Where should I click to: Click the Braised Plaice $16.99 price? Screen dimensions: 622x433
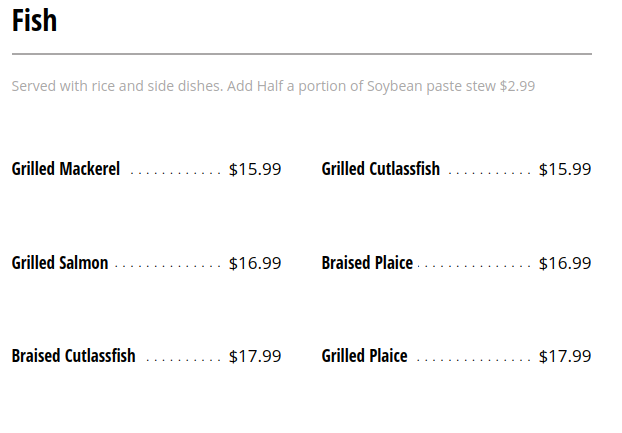tap(565, 263)
